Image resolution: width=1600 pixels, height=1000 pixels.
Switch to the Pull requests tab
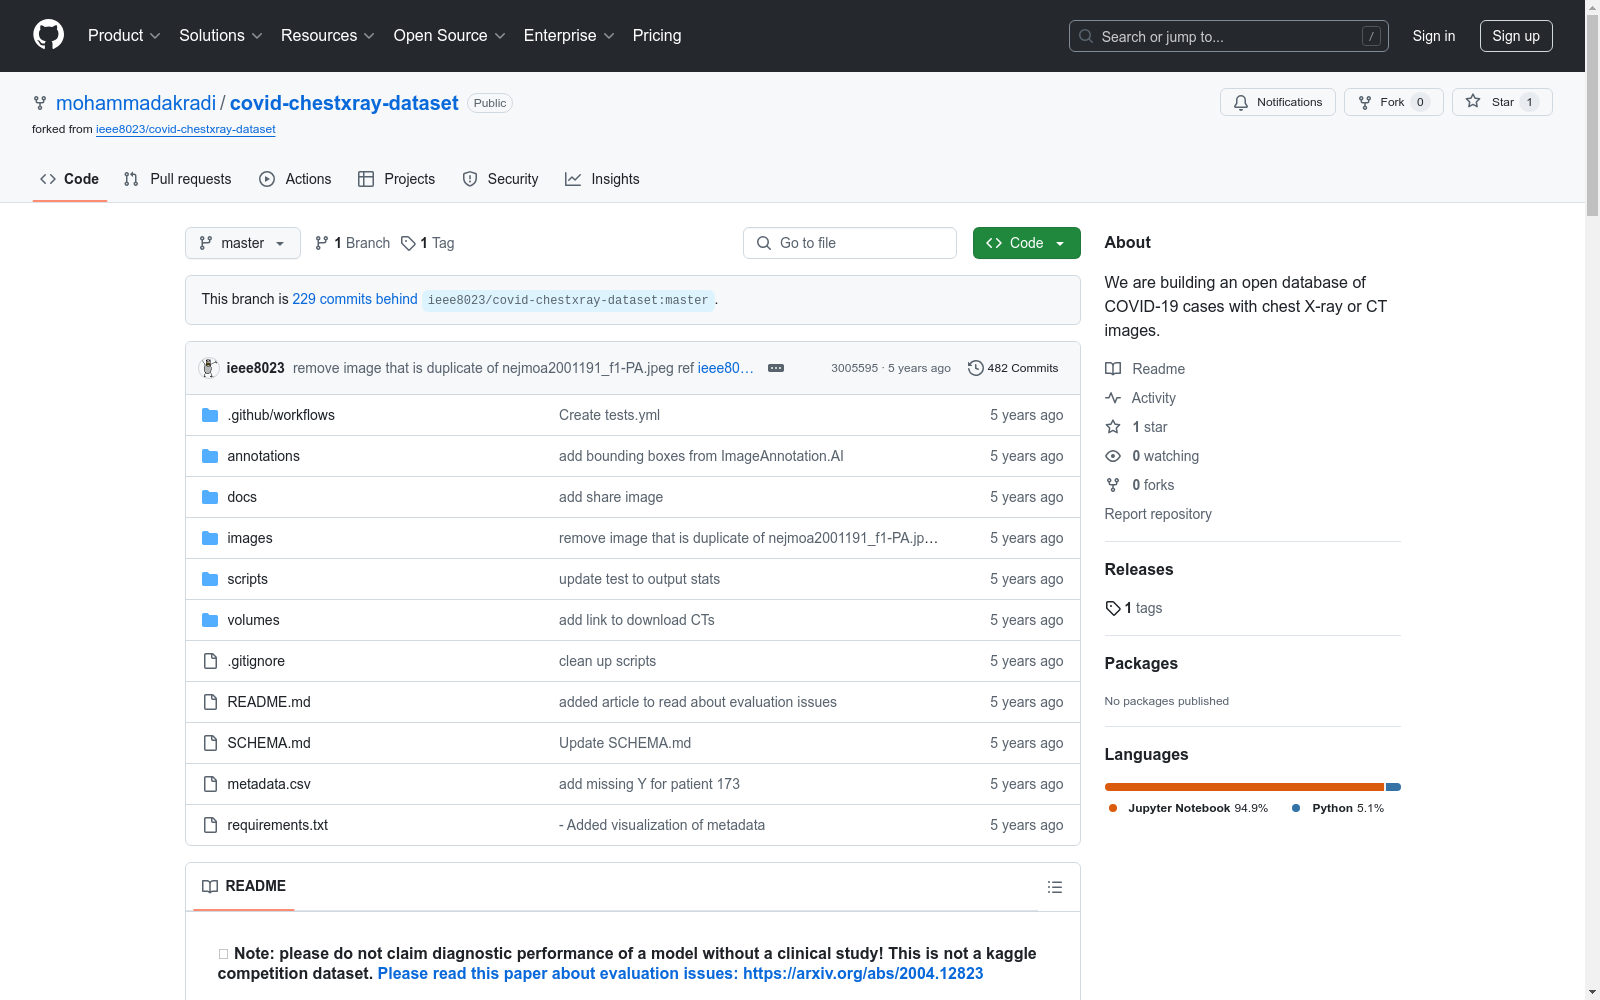click(177, 179)
